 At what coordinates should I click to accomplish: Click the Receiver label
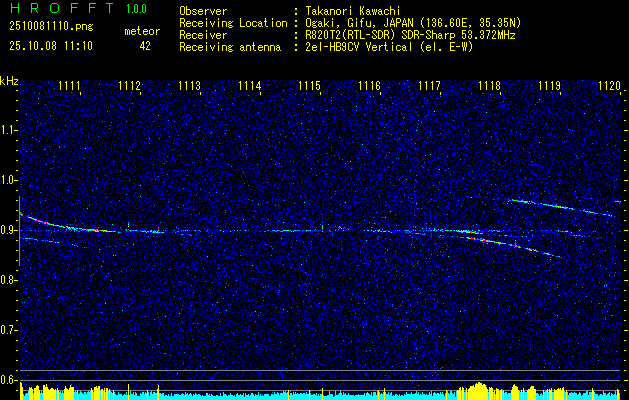[203, 35]
